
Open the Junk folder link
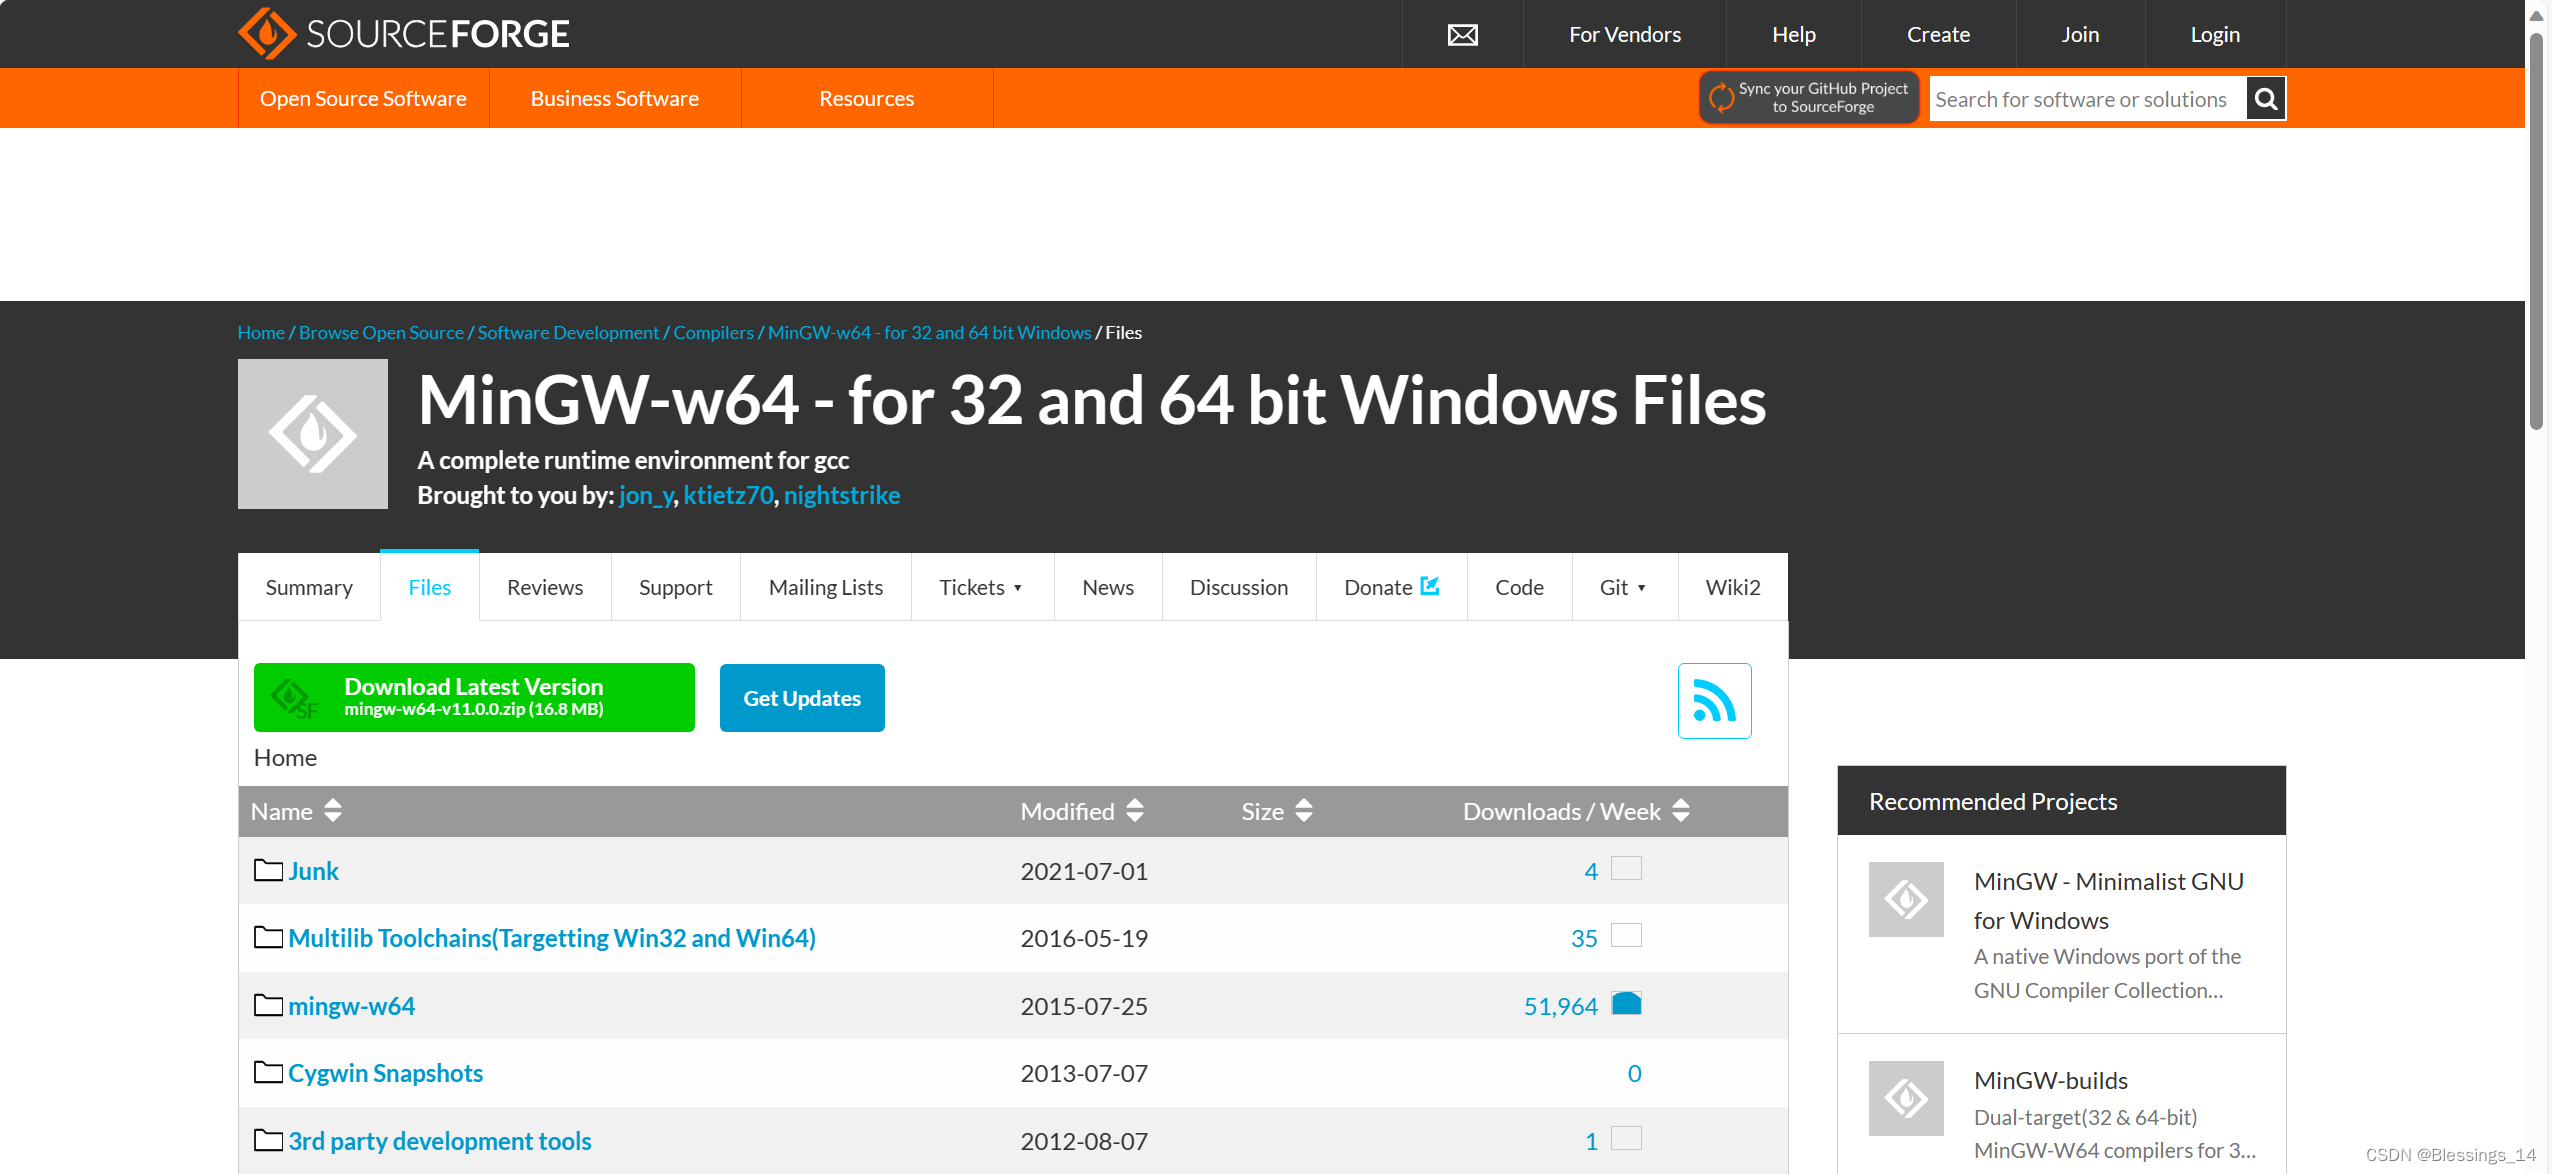pyautogui.click(x=313, y=871)
